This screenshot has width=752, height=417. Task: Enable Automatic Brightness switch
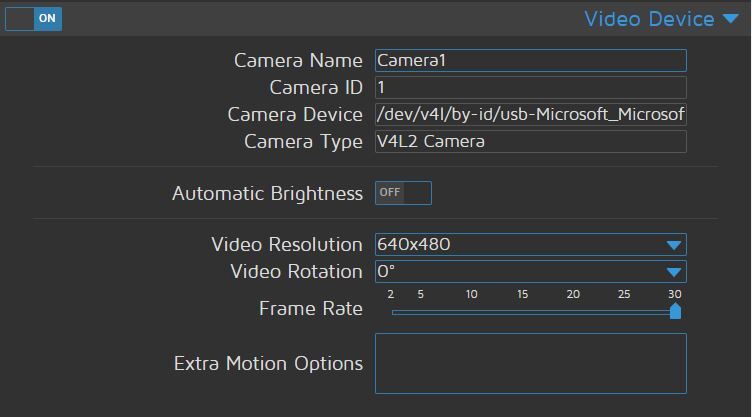403,193
